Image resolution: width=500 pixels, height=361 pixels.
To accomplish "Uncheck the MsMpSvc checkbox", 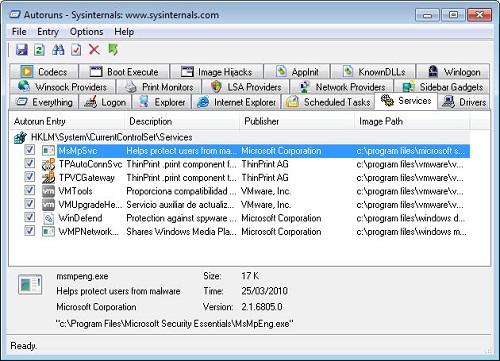I will point(30,150).
